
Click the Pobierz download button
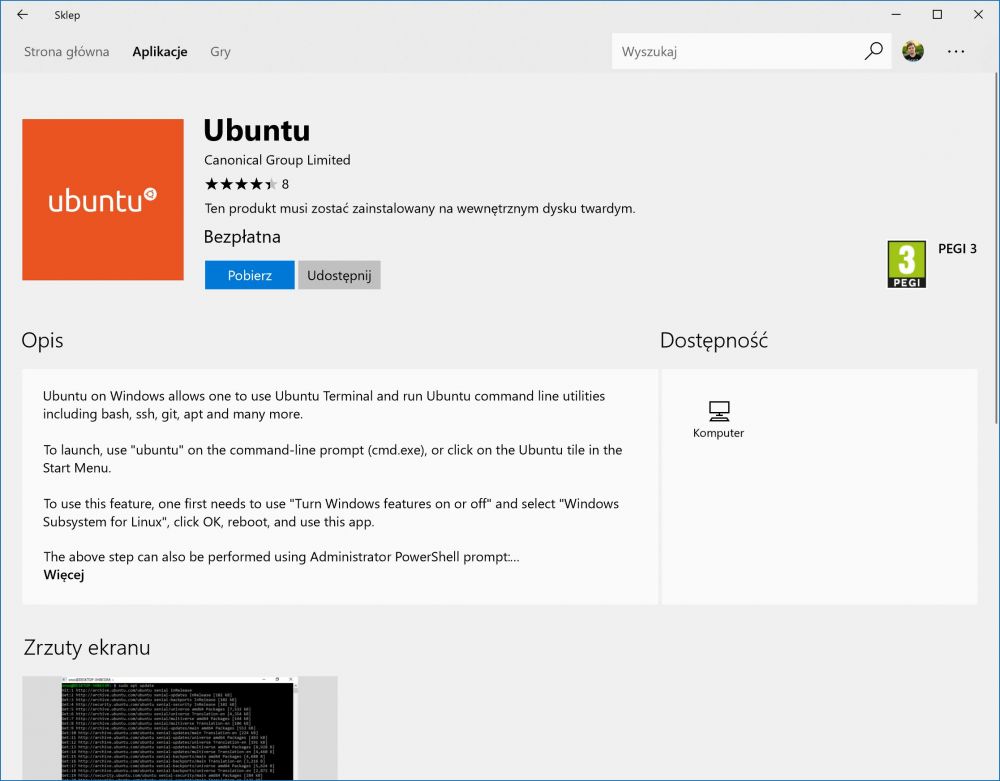(249, 275)
